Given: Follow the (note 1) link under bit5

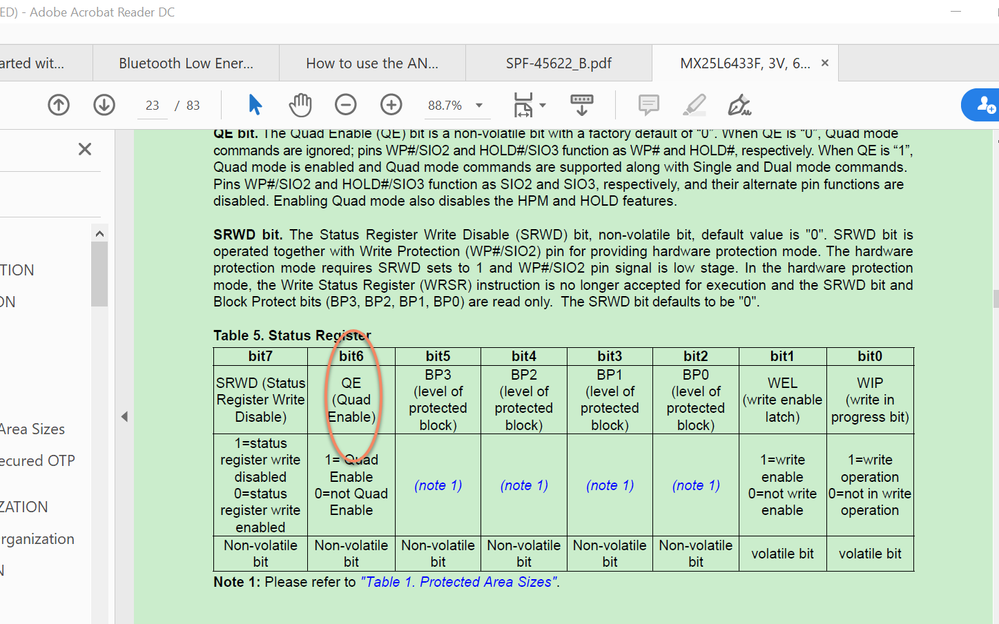Looking at the screenshot, I should point(438,486).
